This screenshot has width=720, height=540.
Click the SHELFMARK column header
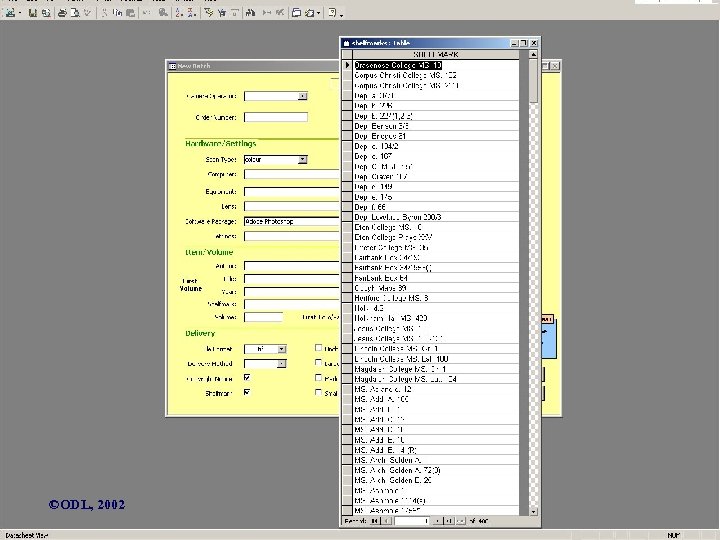(x=436, y=55)
